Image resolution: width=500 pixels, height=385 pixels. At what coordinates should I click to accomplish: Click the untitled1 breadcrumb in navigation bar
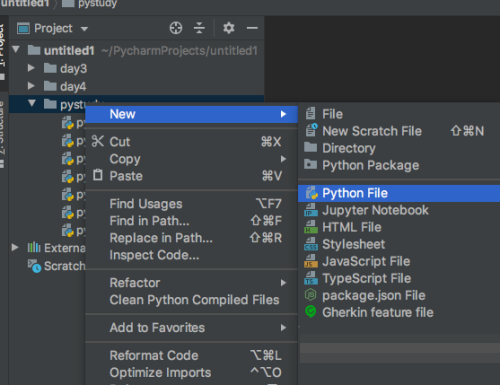pos(25,4)
